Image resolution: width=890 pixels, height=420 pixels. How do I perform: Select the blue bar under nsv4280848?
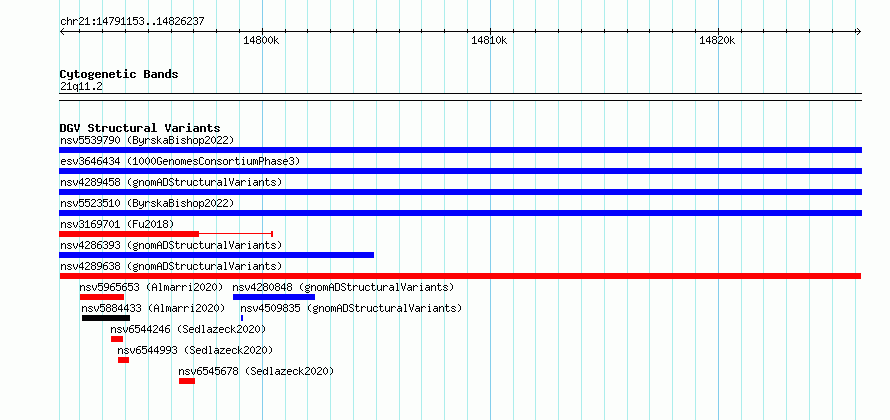click(274, 297)
